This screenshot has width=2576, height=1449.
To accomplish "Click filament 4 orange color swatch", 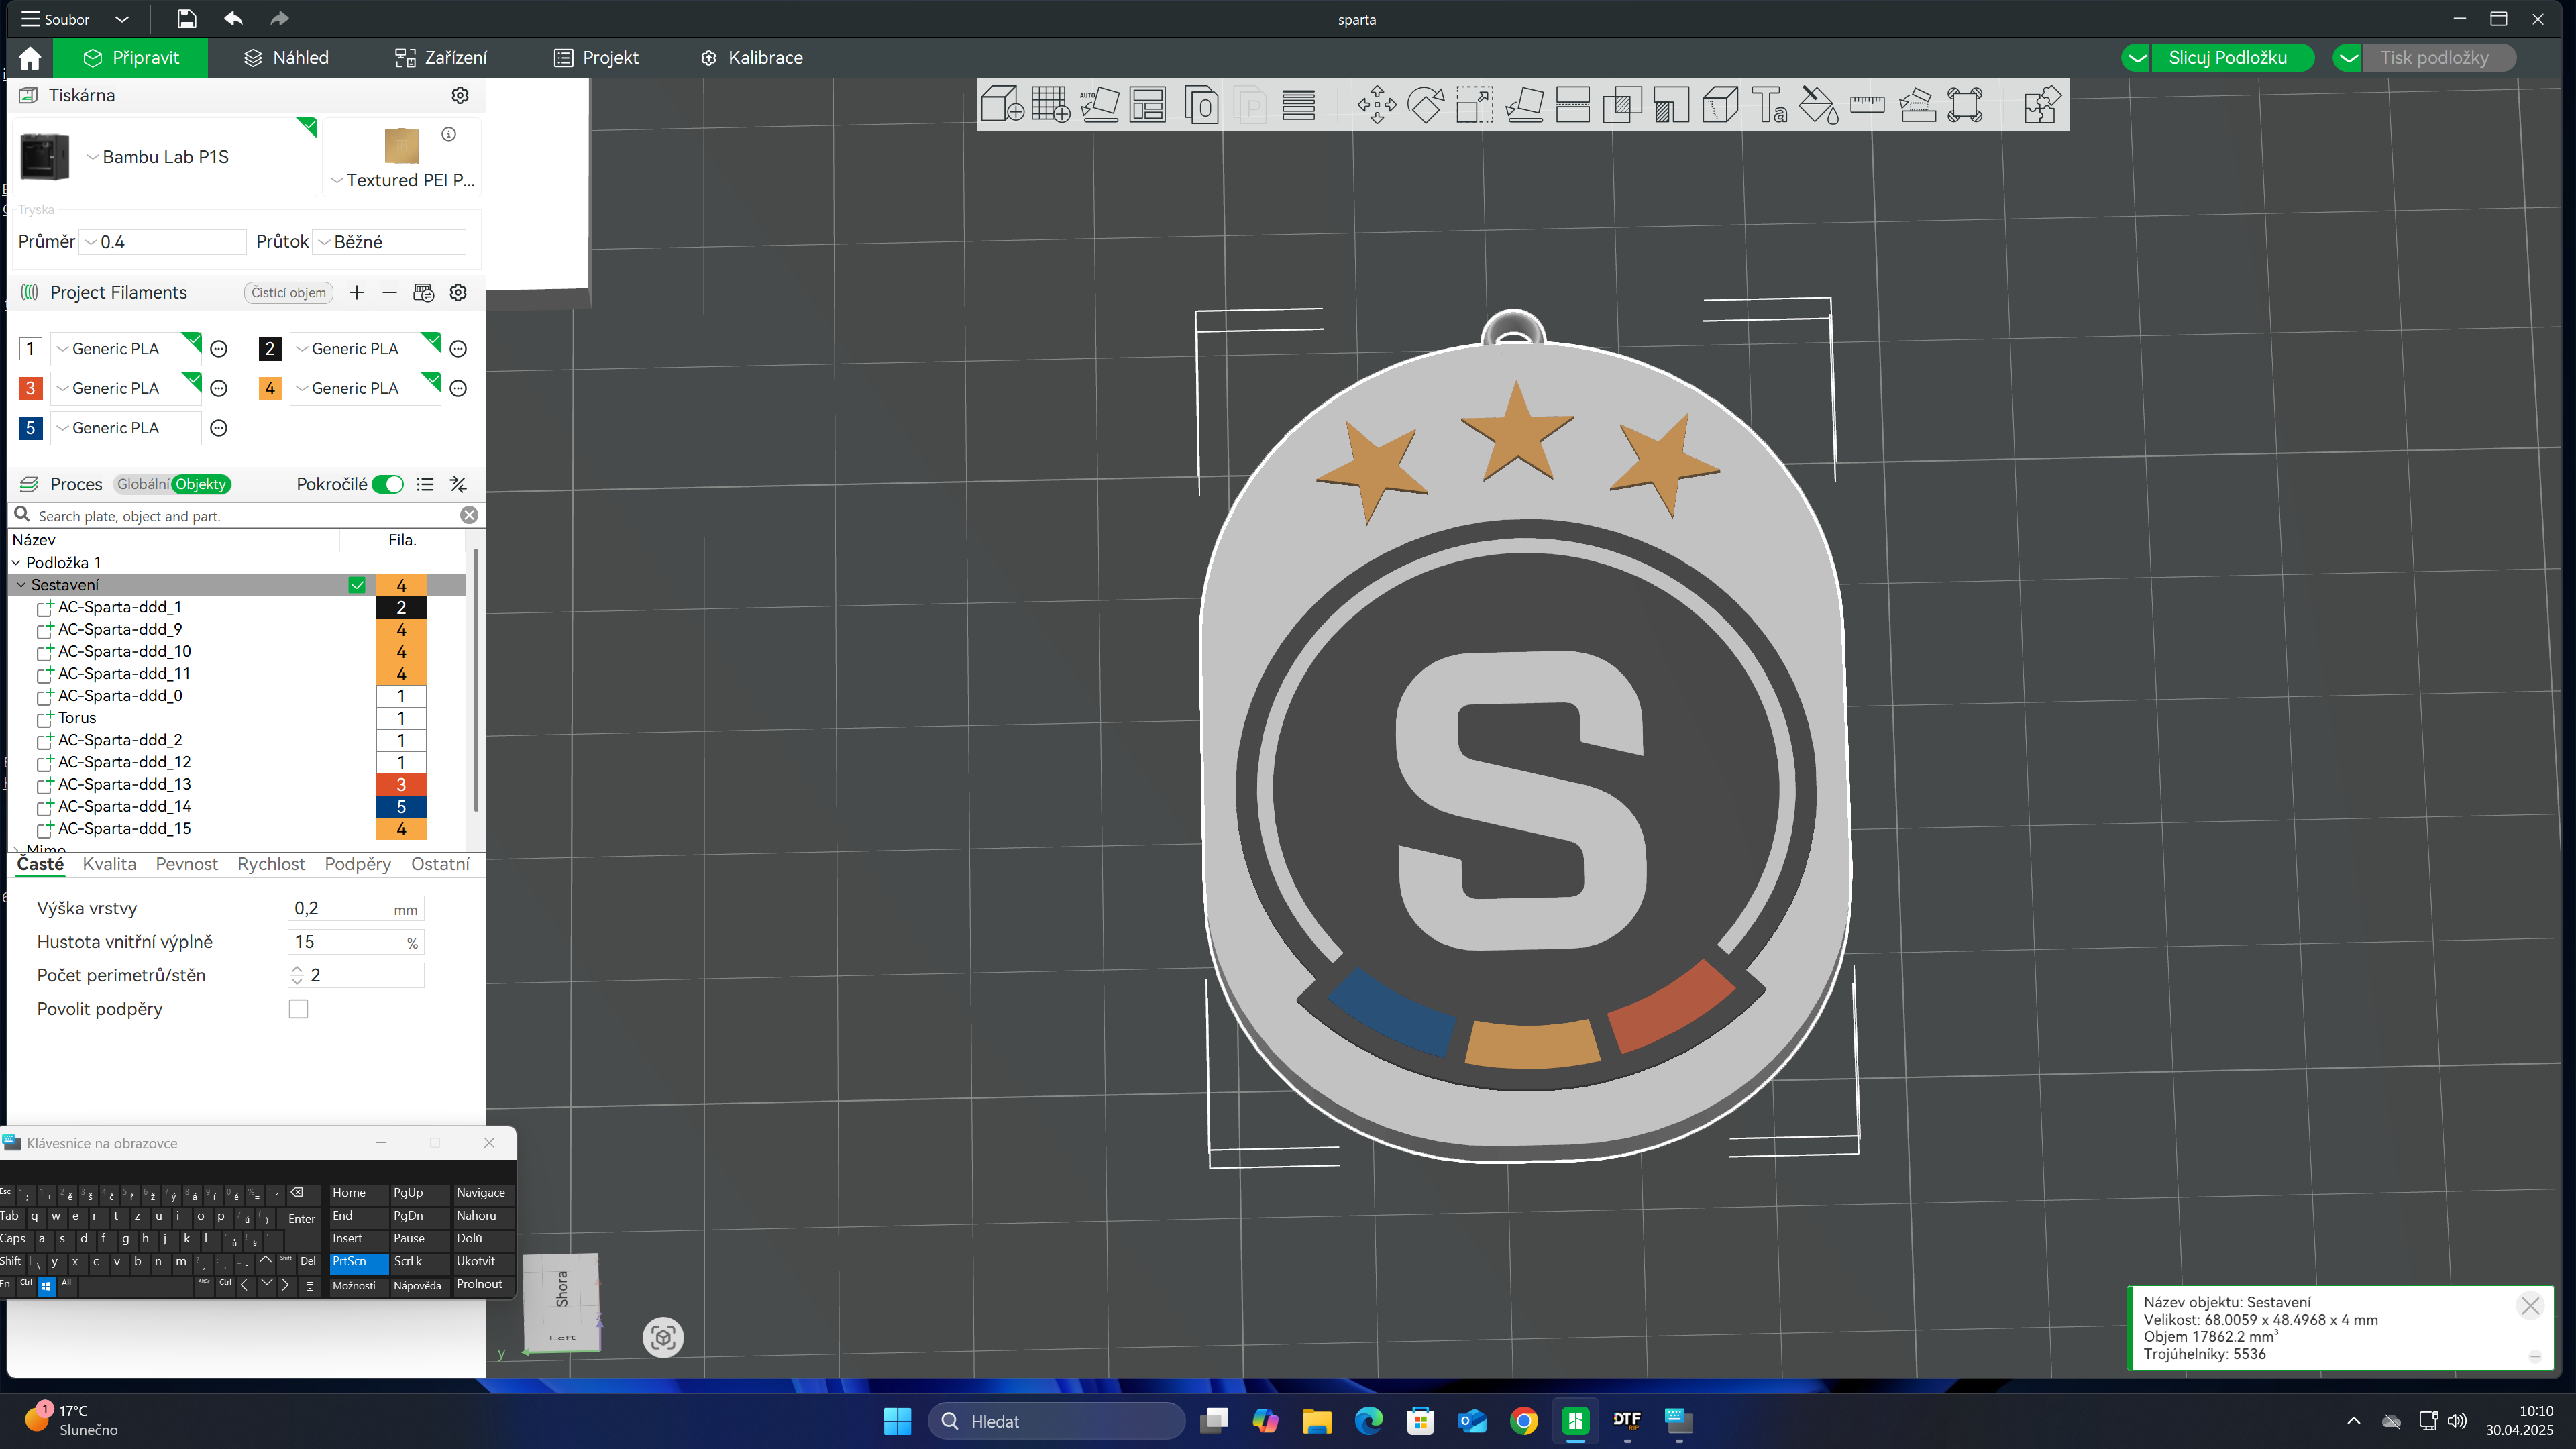I will 270,388.
